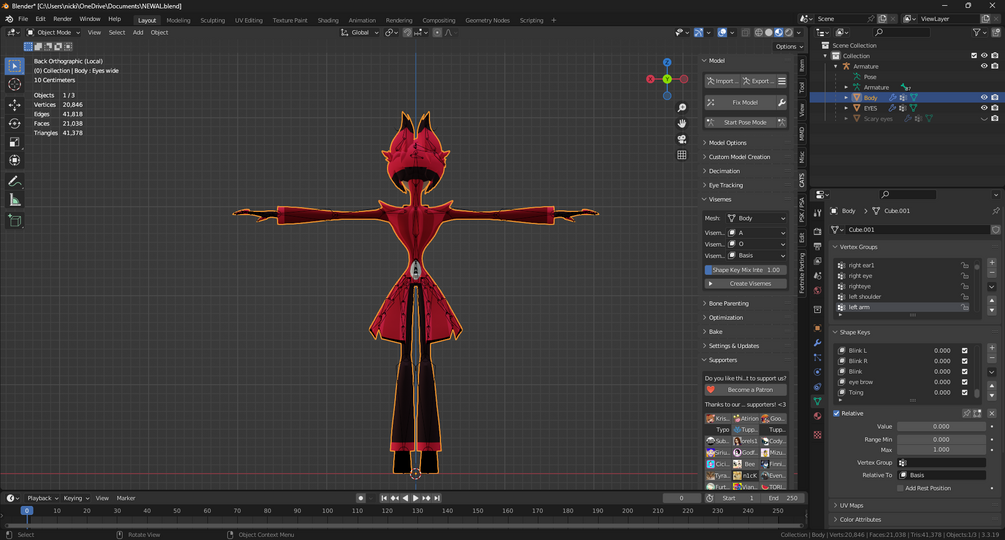Play the timeline animation
Image resolution: width=1005 pixels, height=540 pixels.
(416, 498)
